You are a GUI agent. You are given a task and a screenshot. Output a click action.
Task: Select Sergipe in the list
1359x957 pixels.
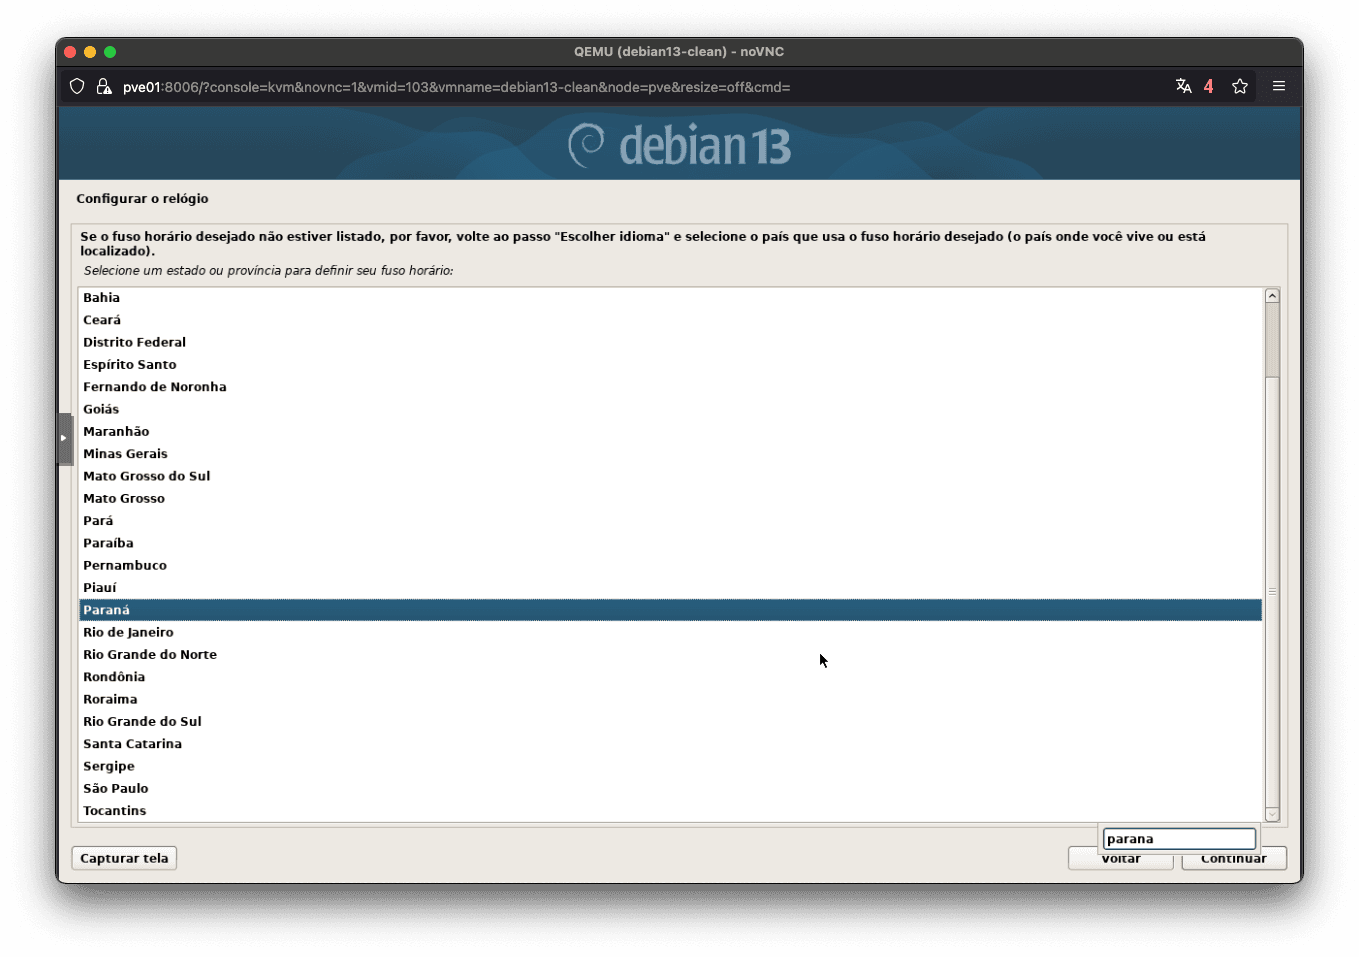[x=670, y=766]
